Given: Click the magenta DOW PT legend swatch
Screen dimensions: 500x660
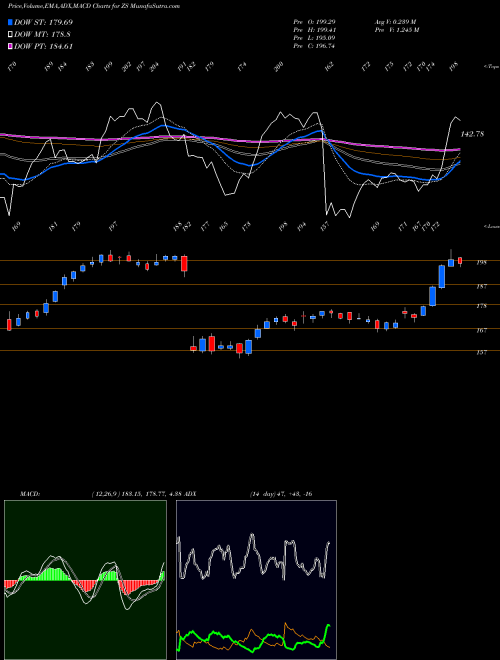Looking at the screenshot, I should click(x=10, y=46).
